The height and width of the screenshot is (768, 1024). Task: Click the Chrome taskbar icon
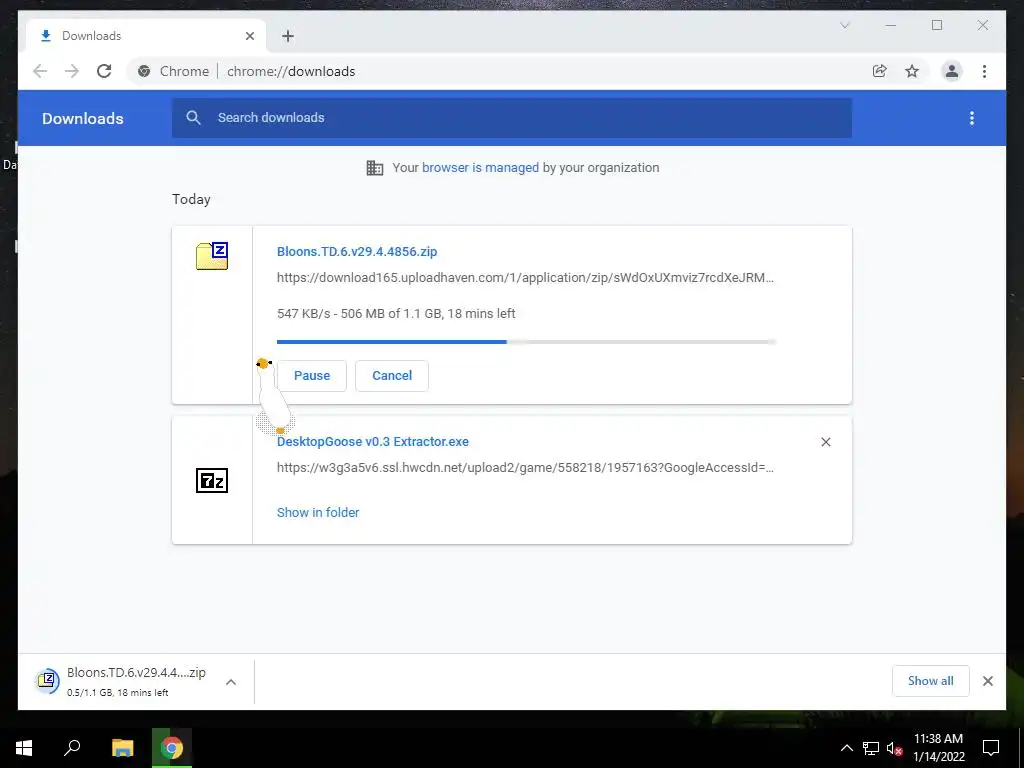[x=172, y=748]
